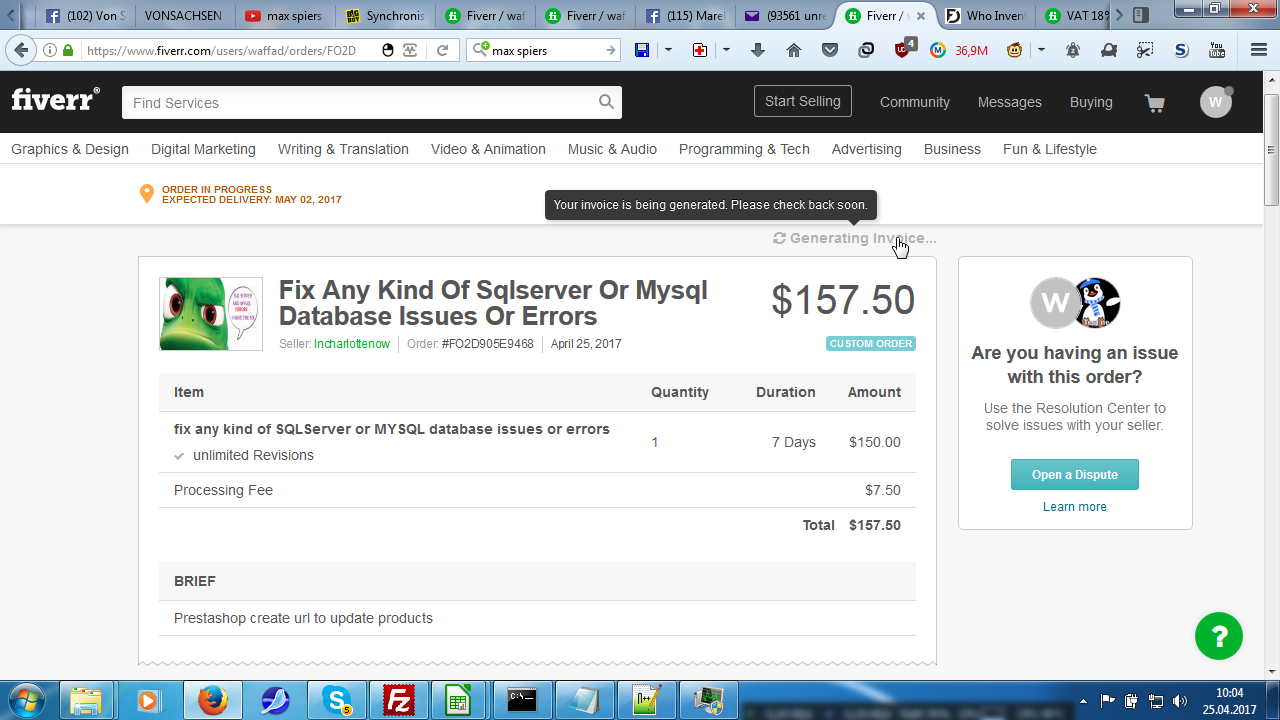Switch to the Synchronis tab

point(386,16)
